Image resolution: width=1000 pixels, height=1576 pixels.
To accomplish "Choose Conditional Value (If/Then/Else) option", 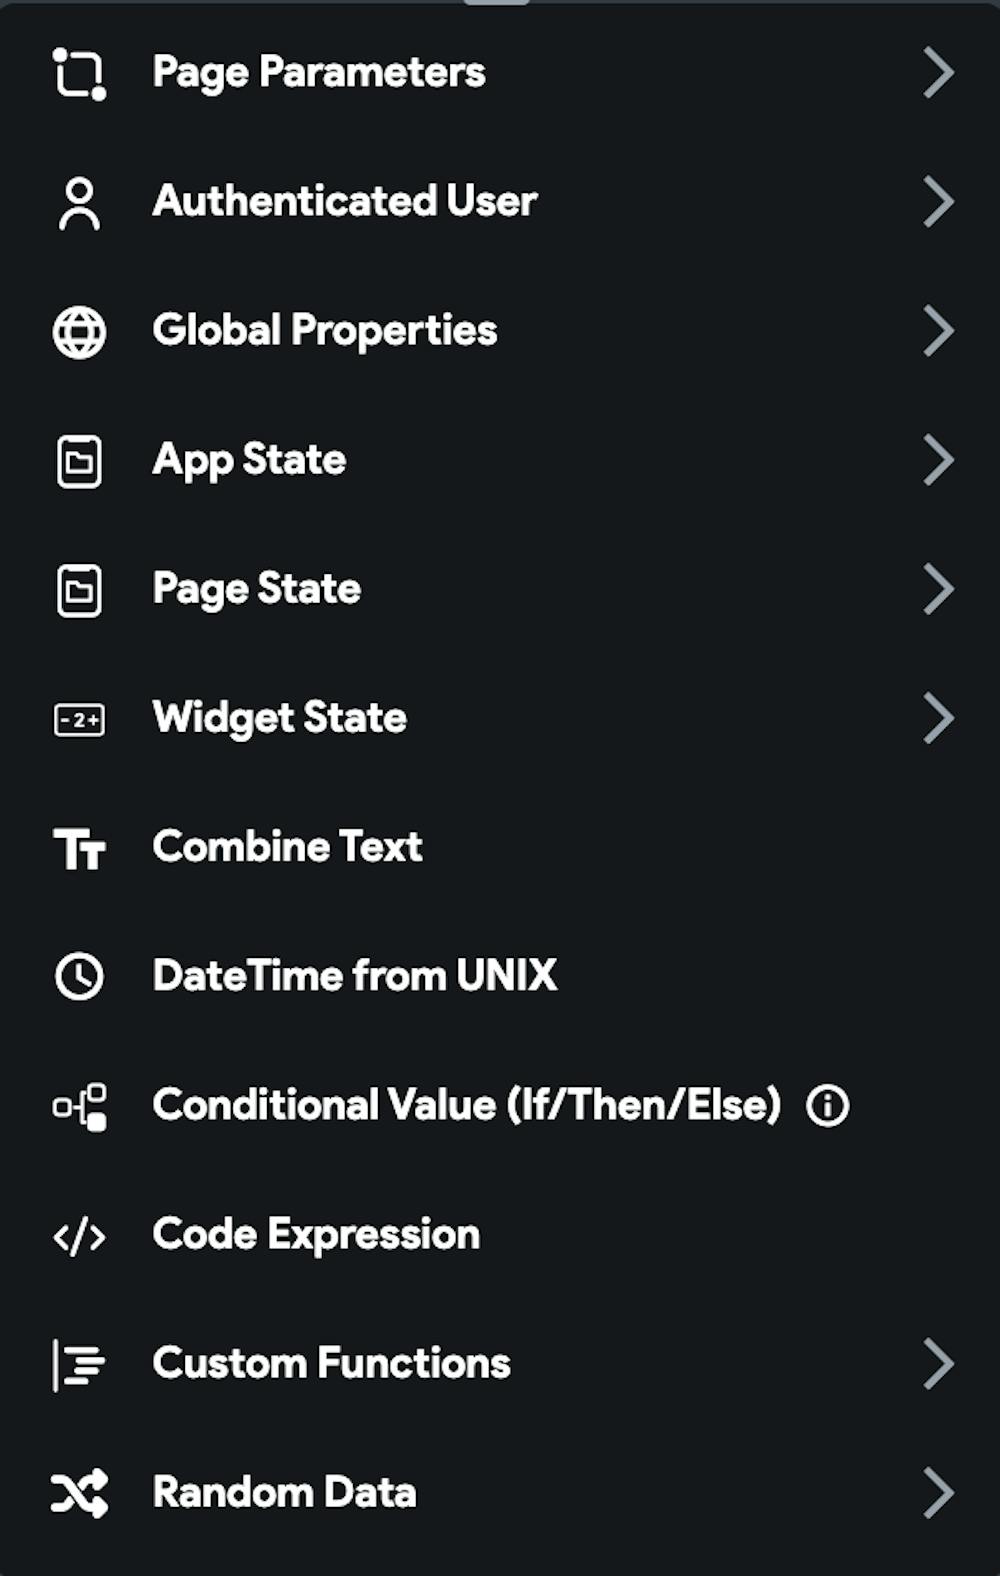I will [x=466, y=1106].
